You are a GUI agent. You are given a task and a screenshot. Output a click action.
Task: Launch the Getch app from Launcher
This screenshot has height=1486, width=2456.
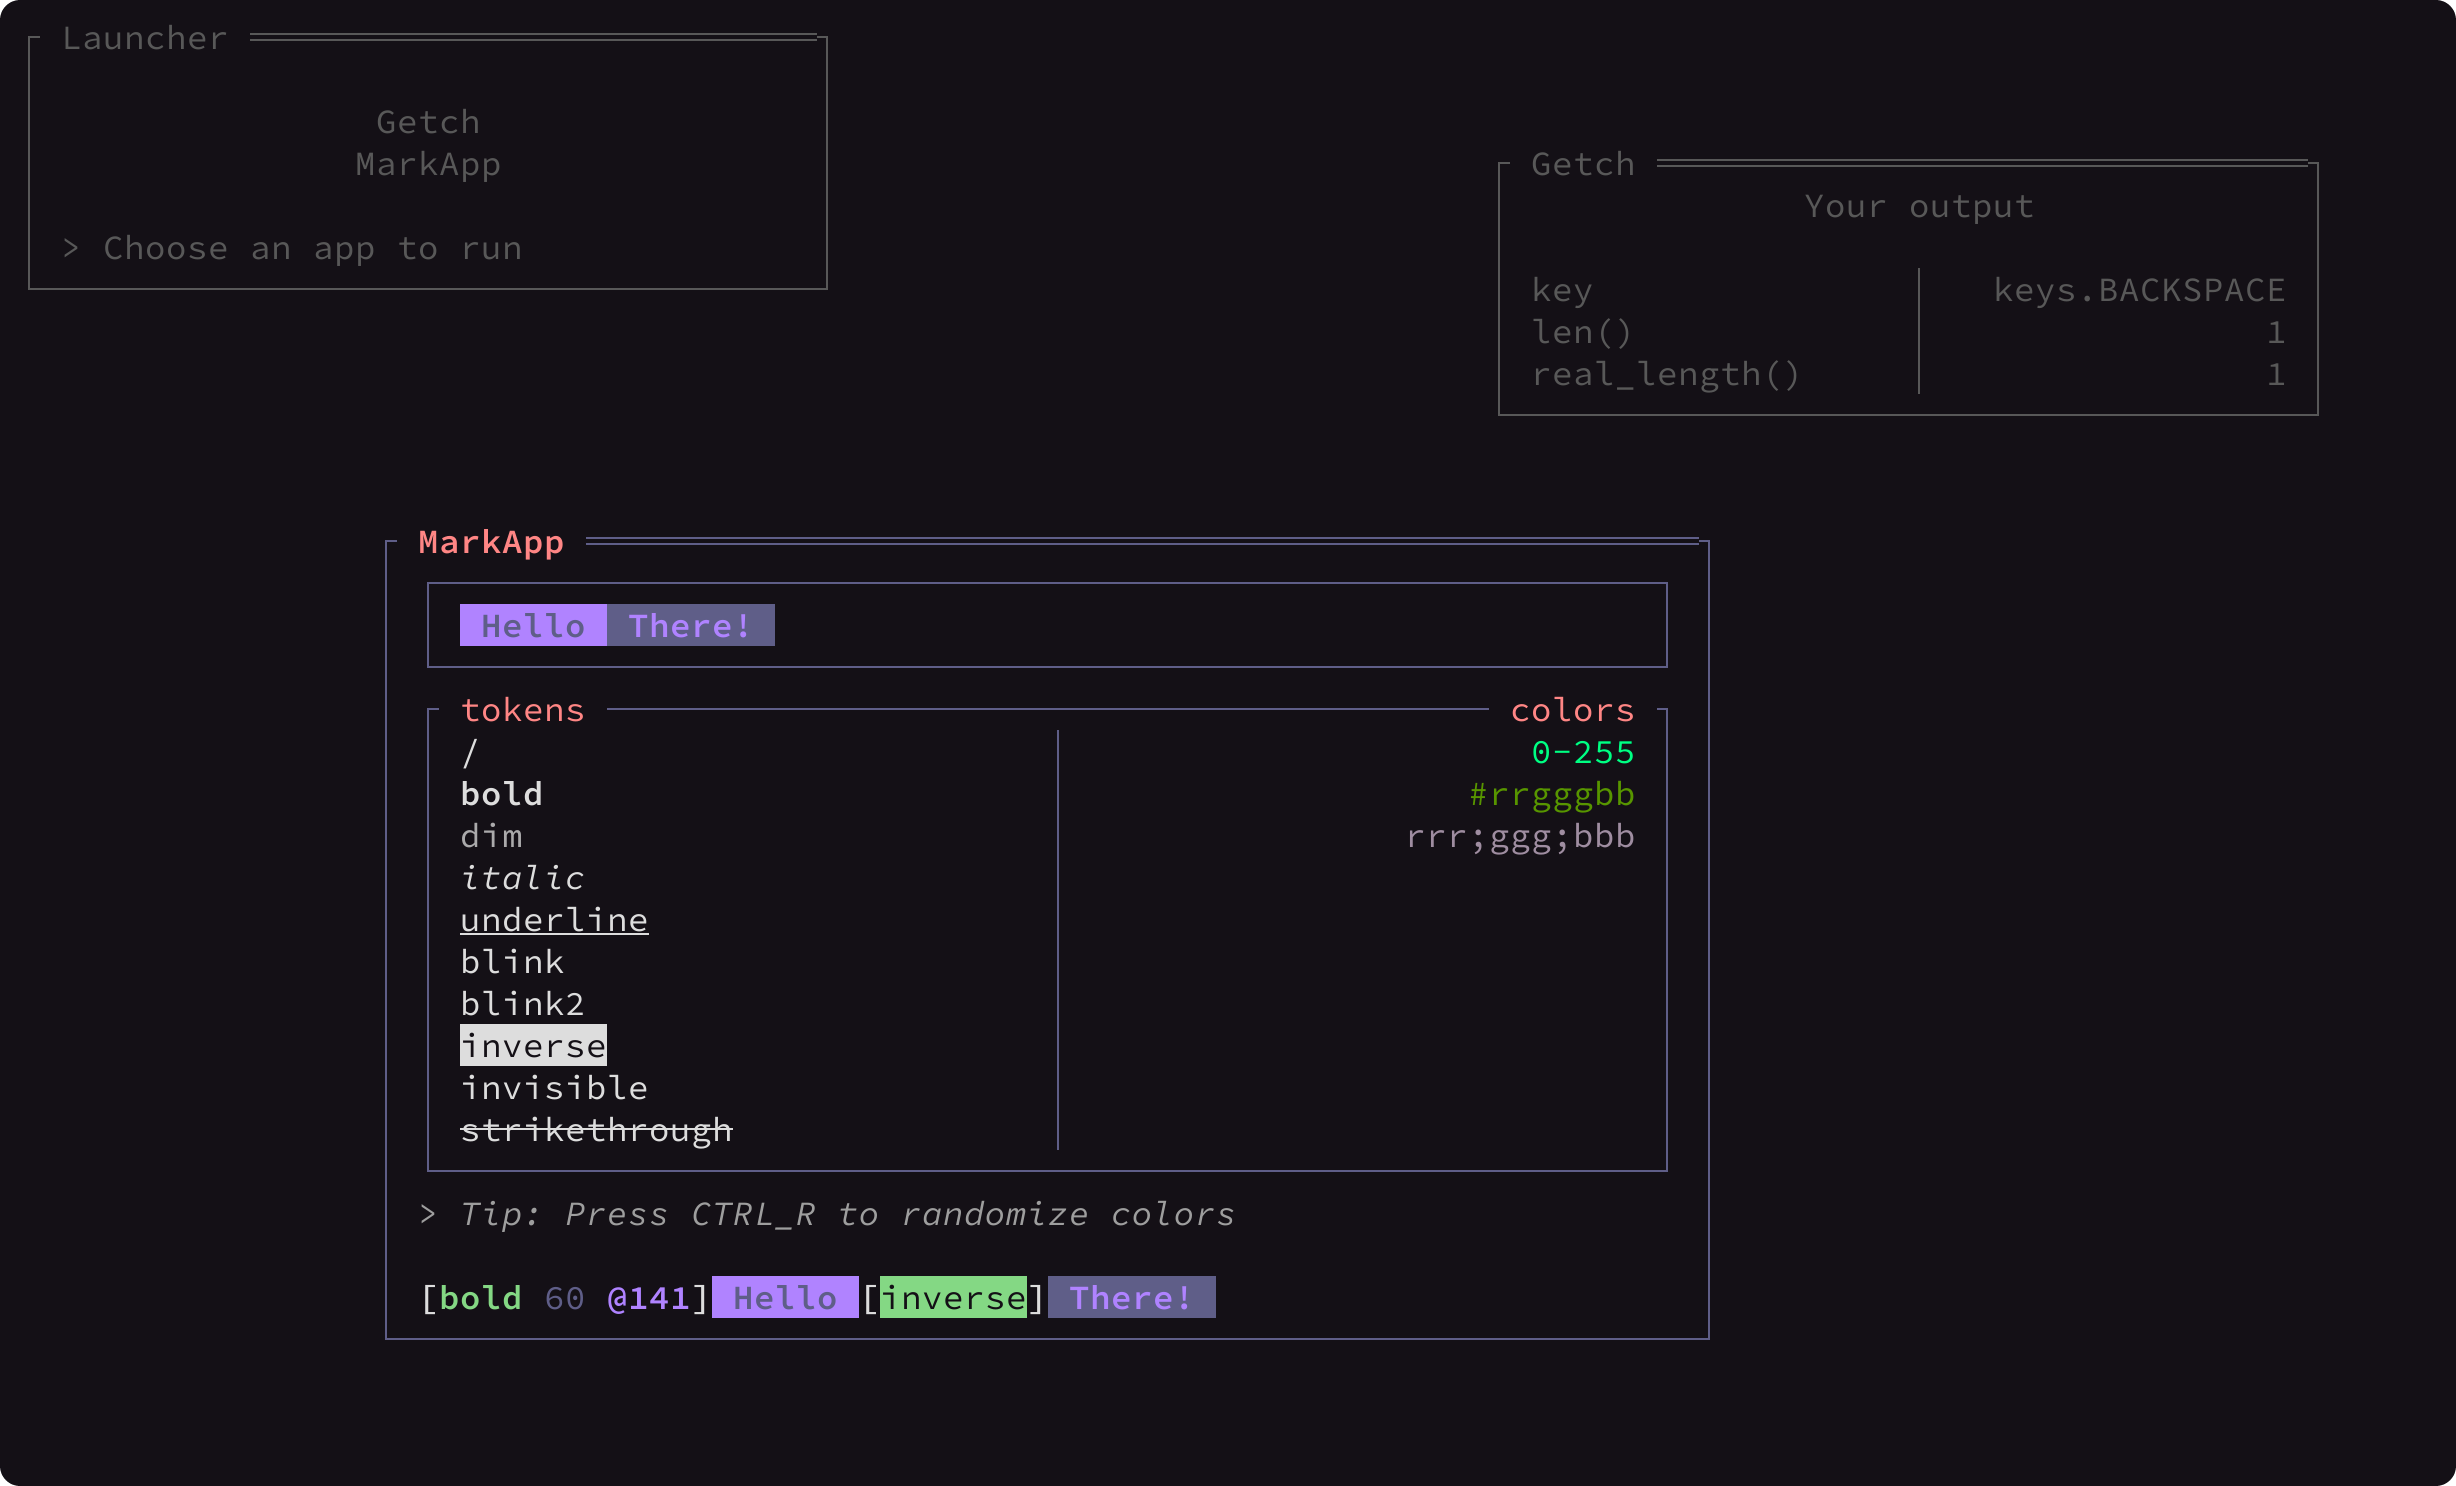pyautogui.click(x=428, y=122)
